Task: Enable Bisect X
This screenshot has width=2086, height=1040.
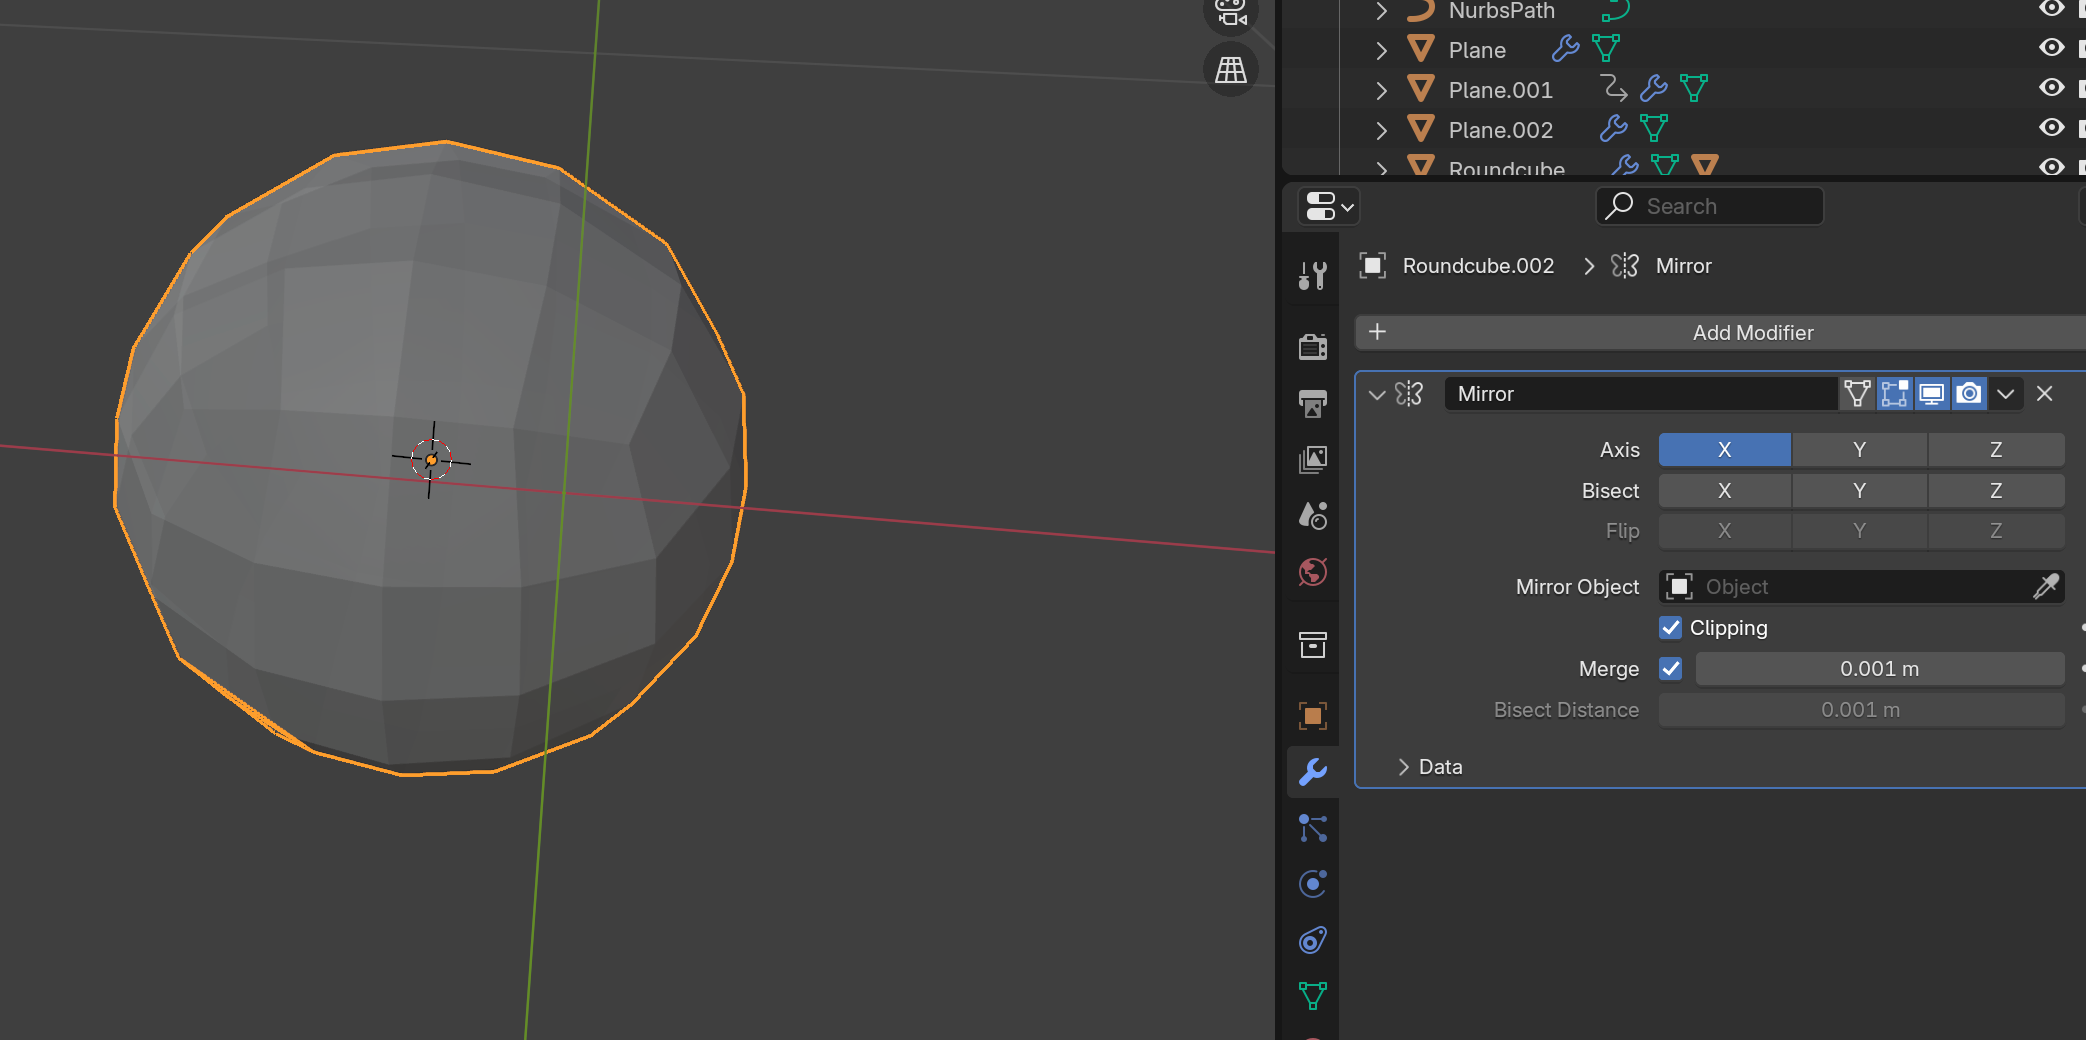Action: pyautogui.click(x=1725, y=491)
